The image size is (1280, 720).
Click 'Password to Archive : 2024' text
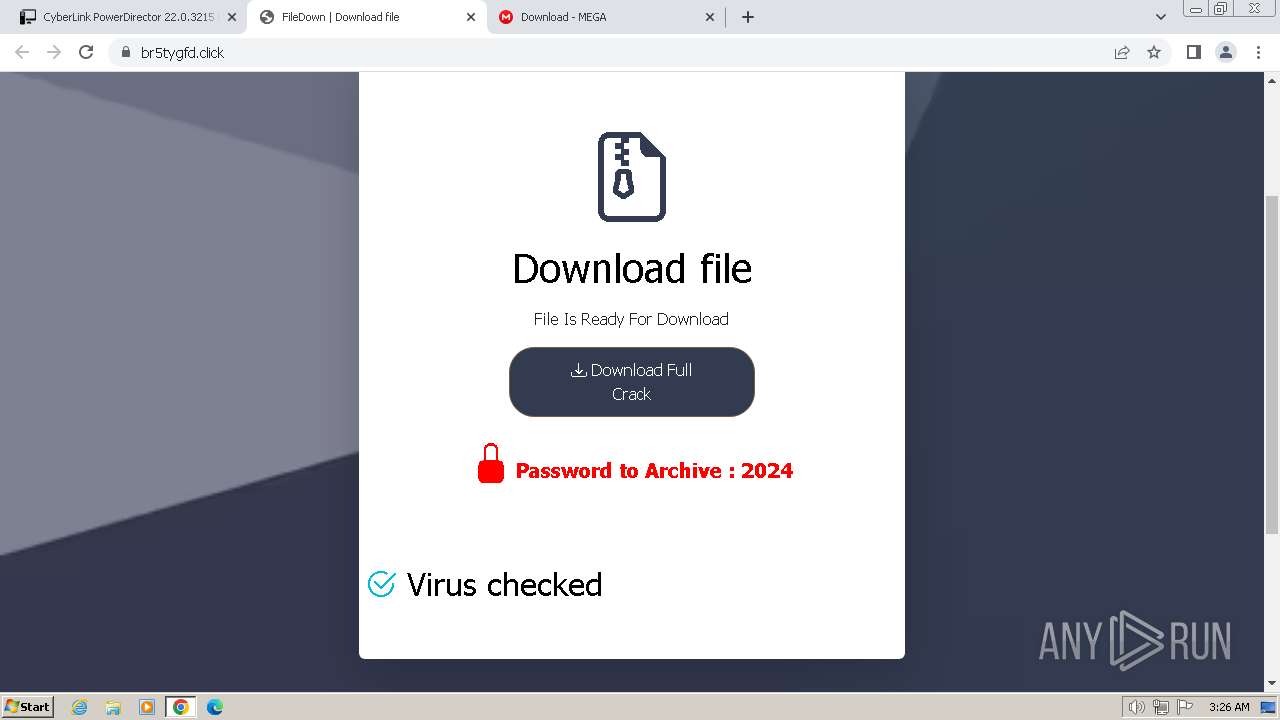pos(654,471)
